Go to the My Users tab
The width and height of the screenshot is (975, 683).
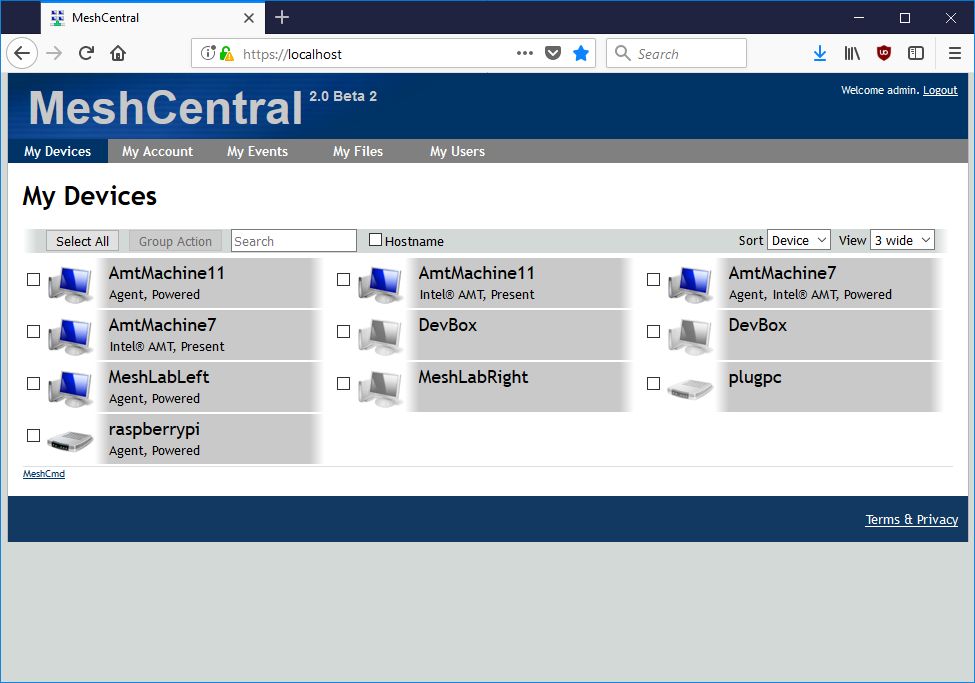[457, 151]
